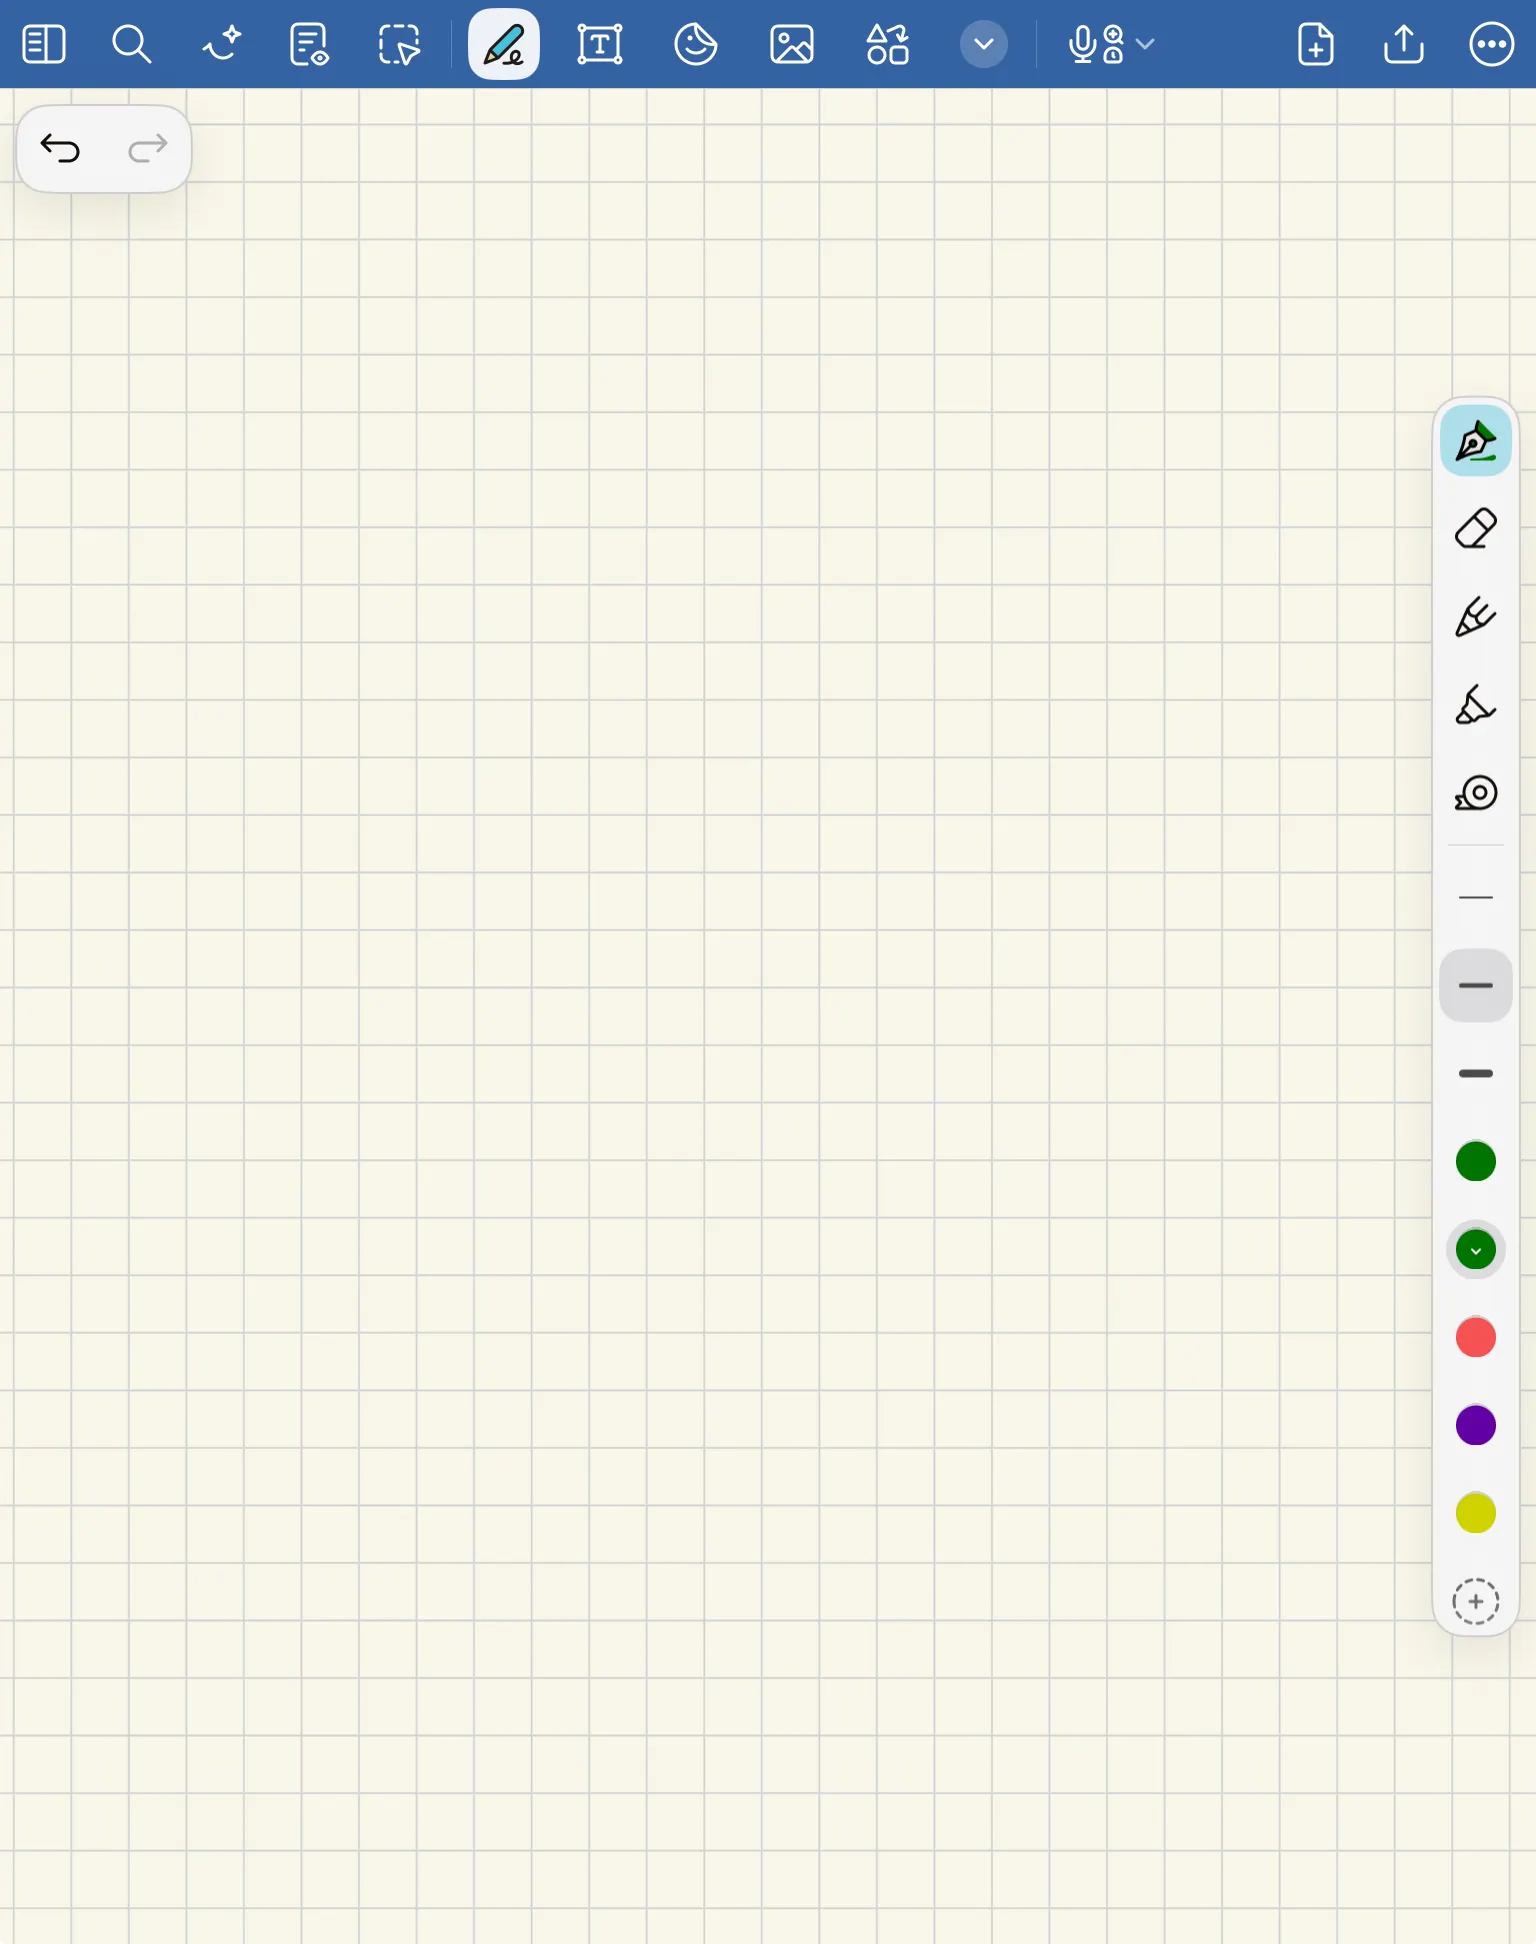1536x1944 pixels.
Task: Open the audio recording options dropdown
Action: [1146, 45]
